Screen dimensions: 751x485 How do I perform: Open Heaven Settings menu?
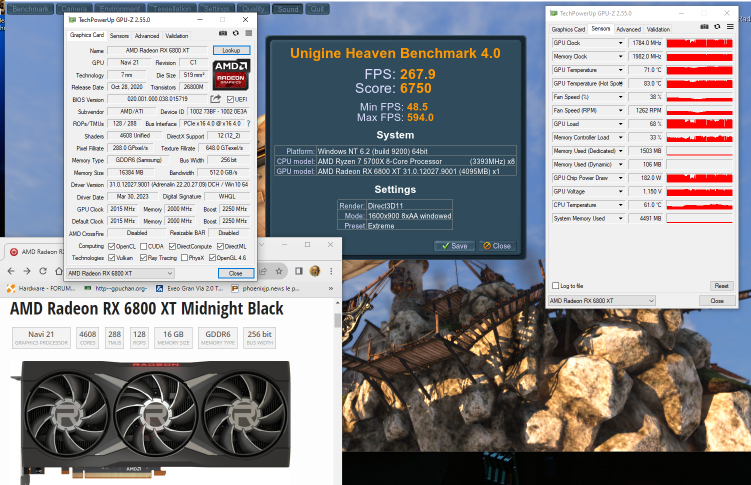coord(216,9)
